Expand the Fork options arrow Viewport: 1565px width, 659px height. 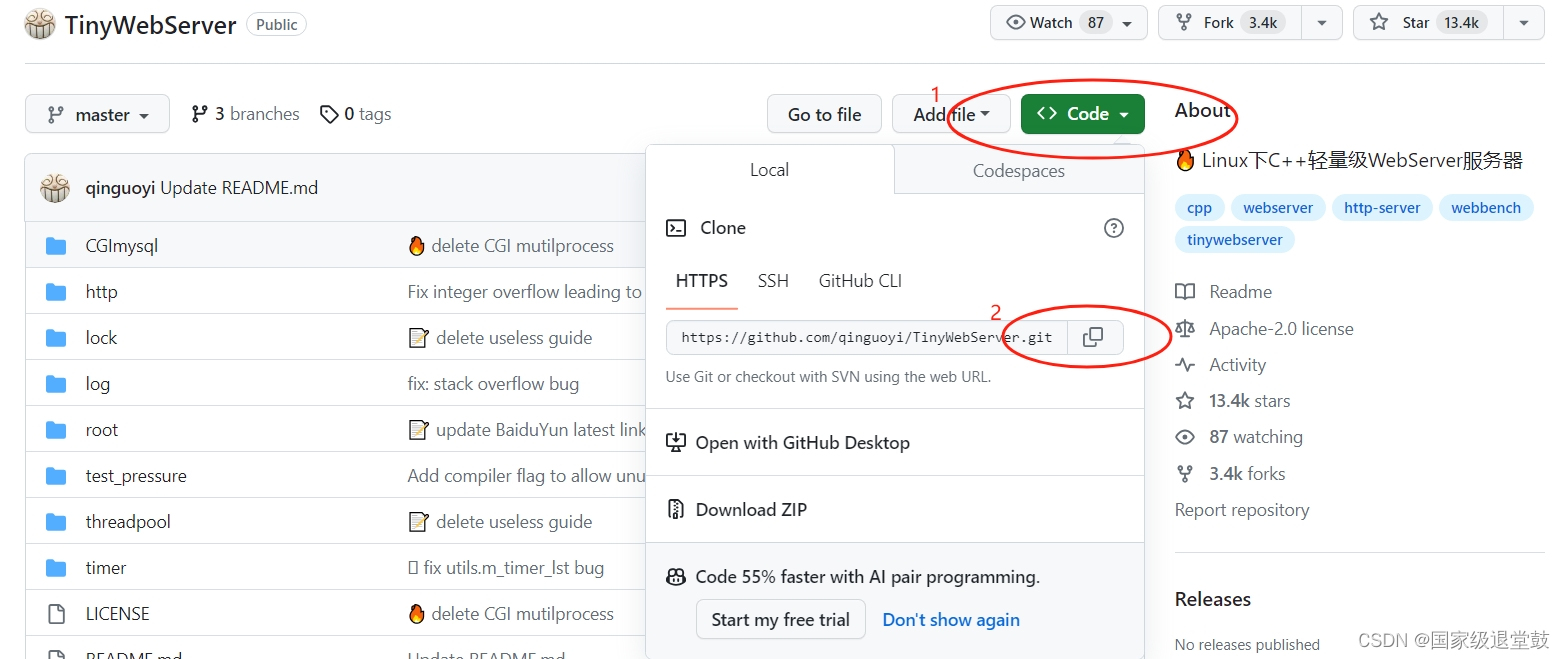(x=1321, y=23)
